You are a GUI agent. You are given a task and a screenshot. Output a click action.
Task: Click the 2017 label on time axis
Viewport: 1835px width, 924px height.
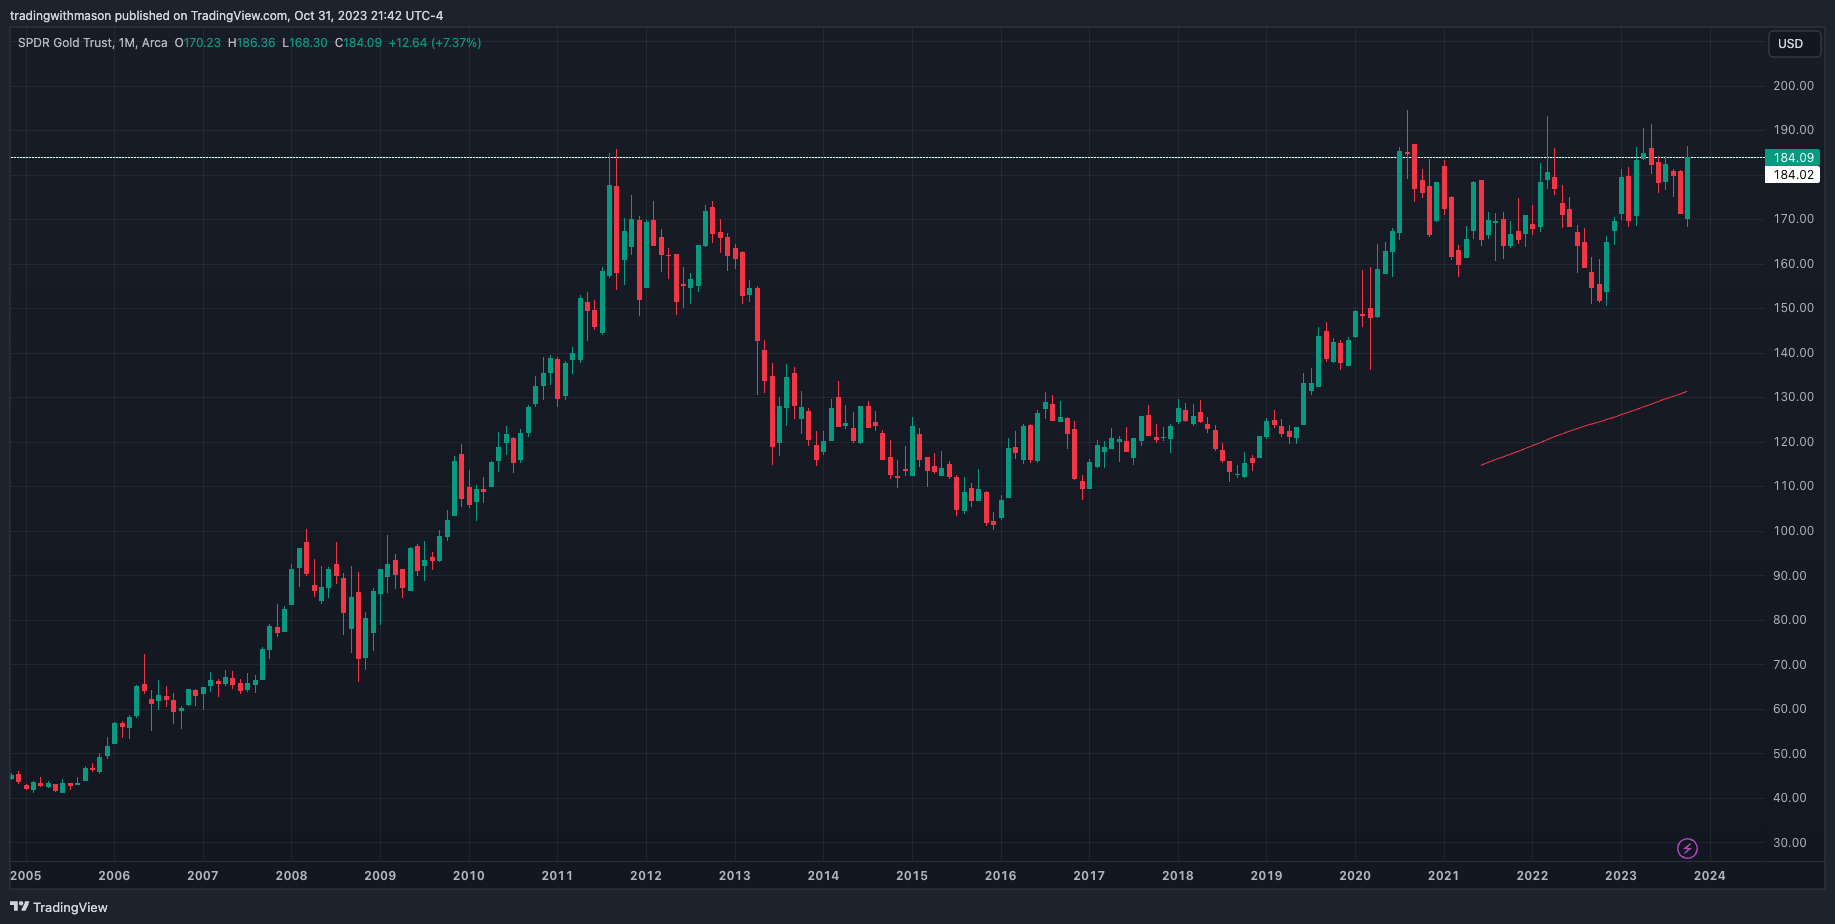click(1089, 876)
